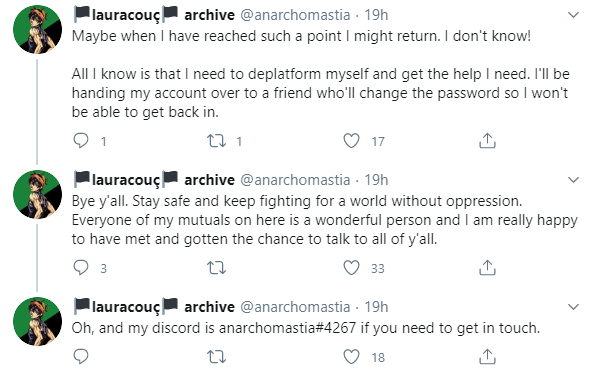Click the display name on 'Bye y'all' tweet
Viewport: 595px width, 376px height.
click(x=154, y=179)
